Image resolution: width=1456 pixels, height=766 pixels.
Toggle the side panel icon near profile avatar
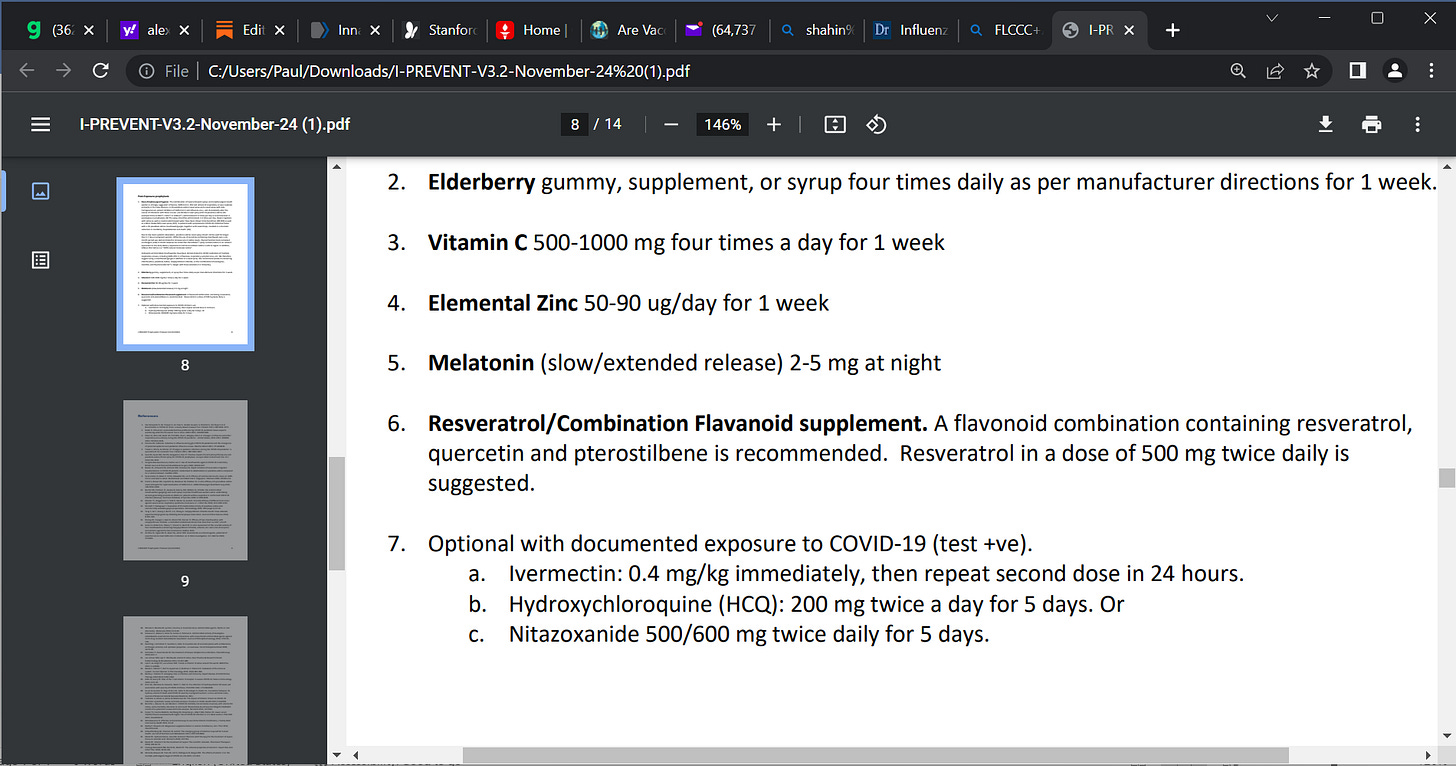click(x=1356, y=71)
